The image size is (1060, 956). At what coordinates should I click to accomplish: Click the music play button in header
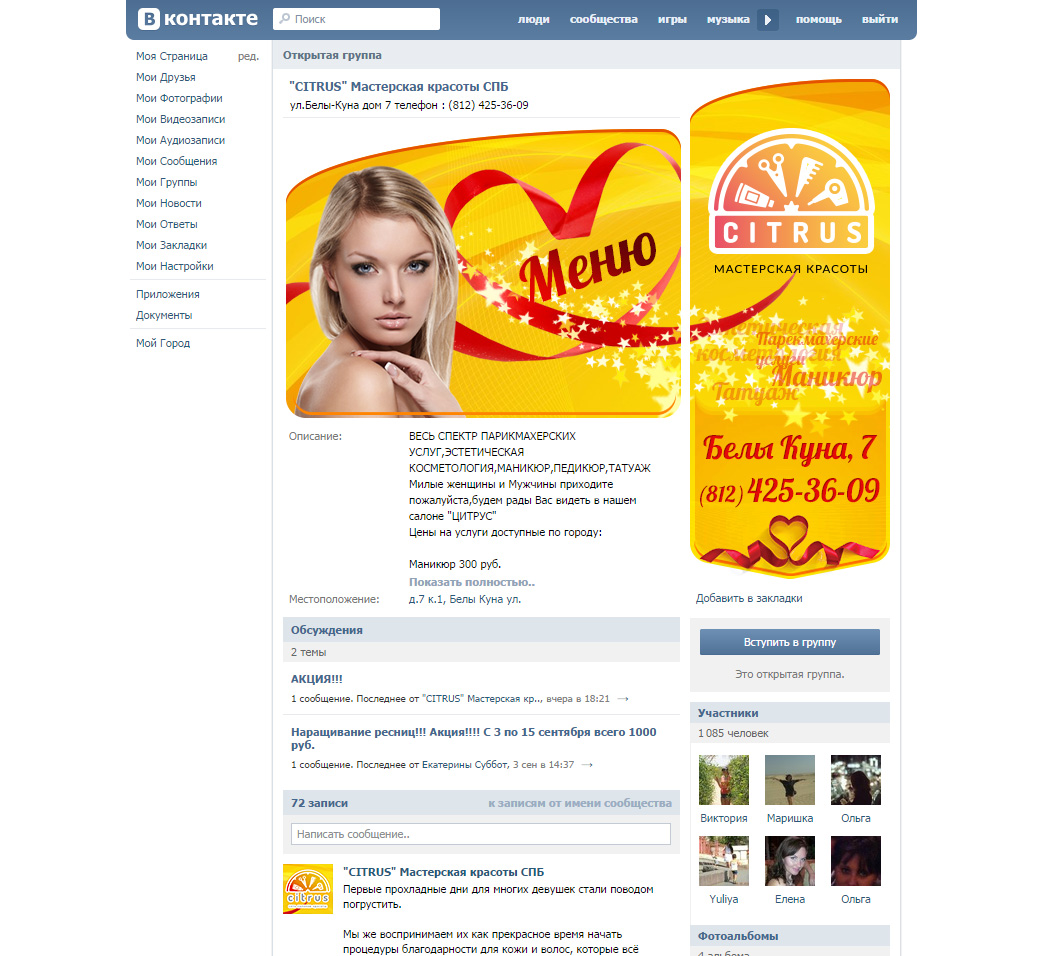(x=767, y=20)
